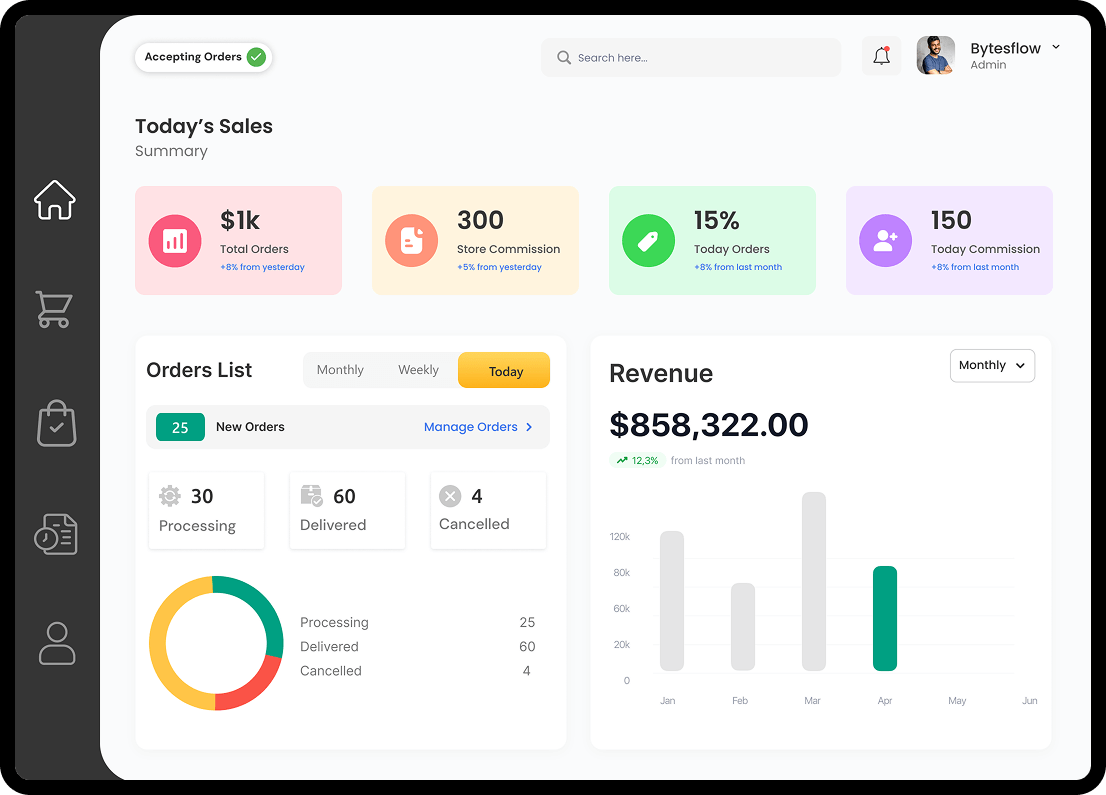Click the Today Commission user-plus icon

tap(885, 241)
